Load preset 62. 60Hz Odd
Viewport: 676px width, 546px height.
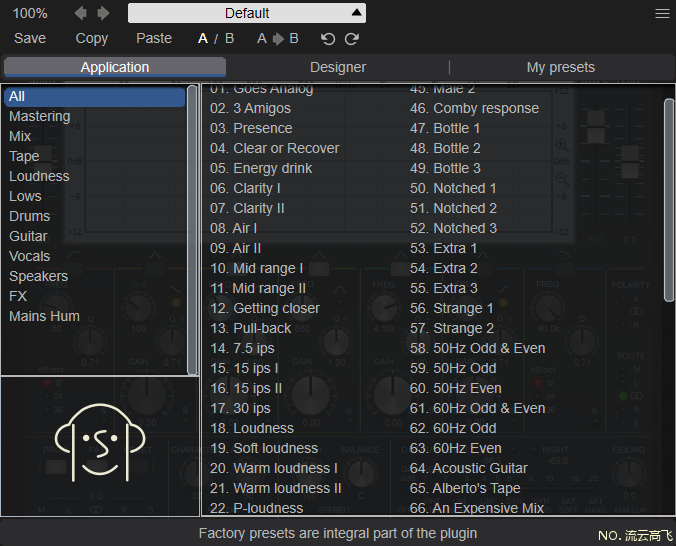pos(453,428)
